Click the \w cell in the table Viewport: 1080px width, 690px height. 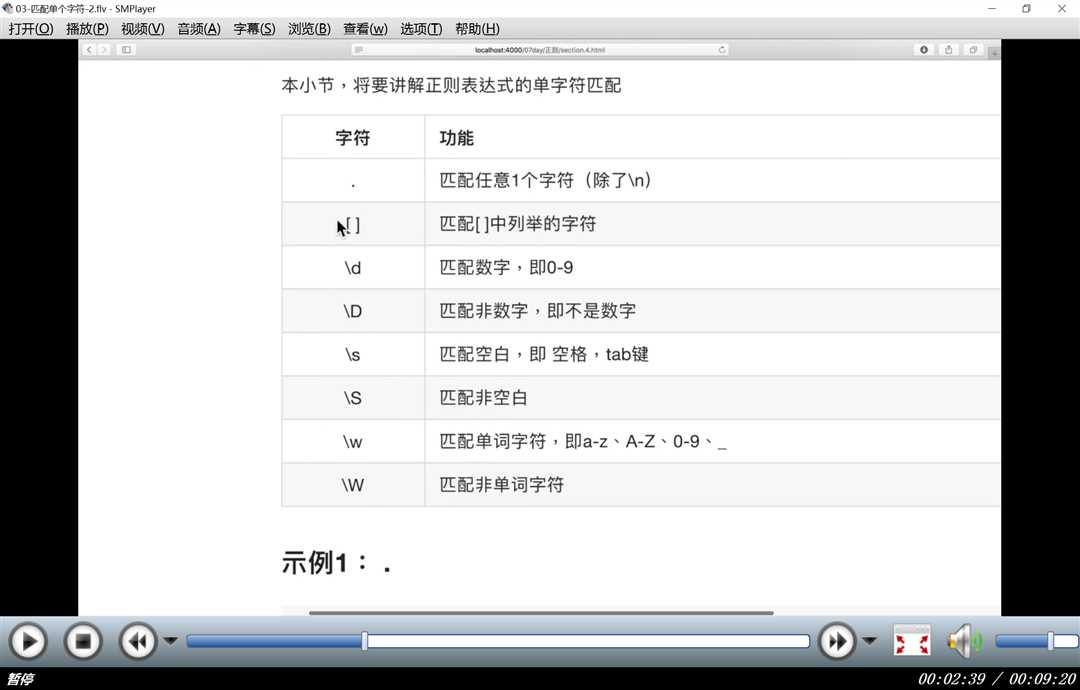[x=353, y=441]
